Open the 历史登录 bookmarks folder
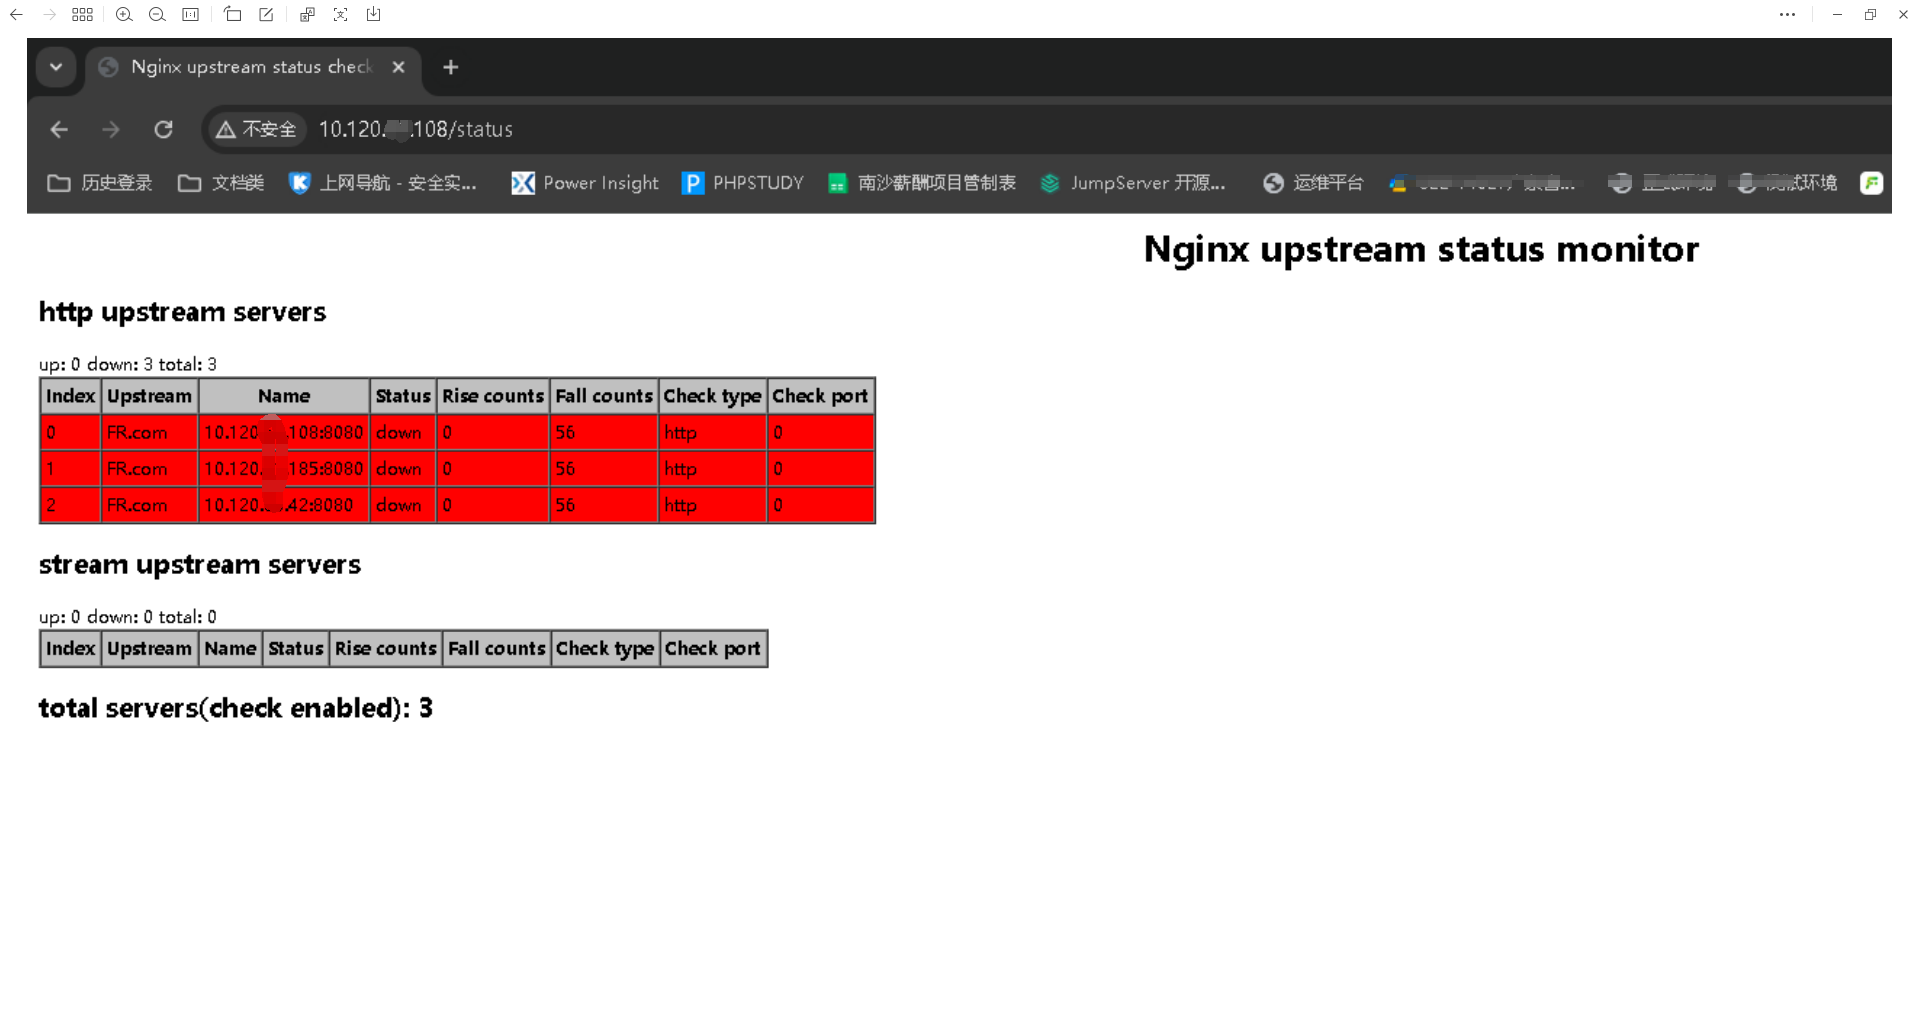 tap(100, 183)
